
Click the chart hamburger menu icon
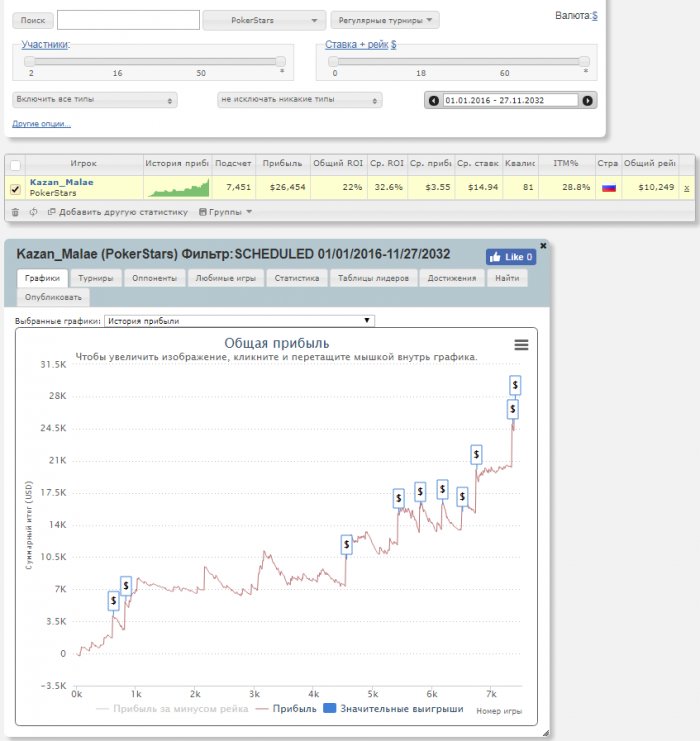click(521, 345)
